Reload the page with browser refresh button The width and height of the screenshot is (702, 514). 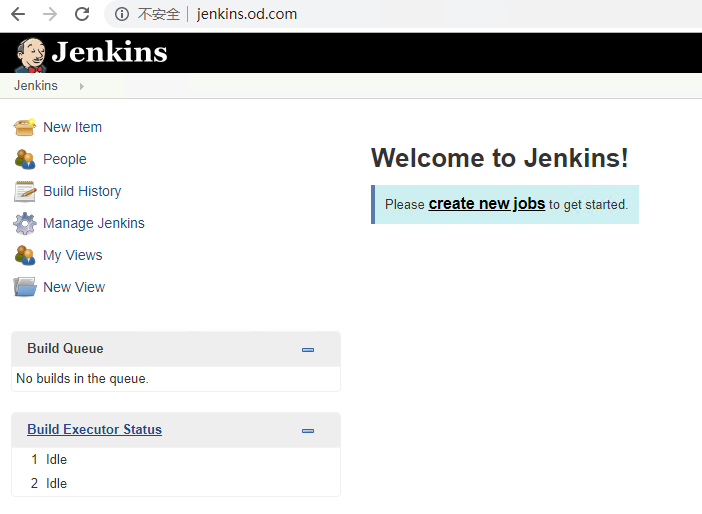point(82,14)
